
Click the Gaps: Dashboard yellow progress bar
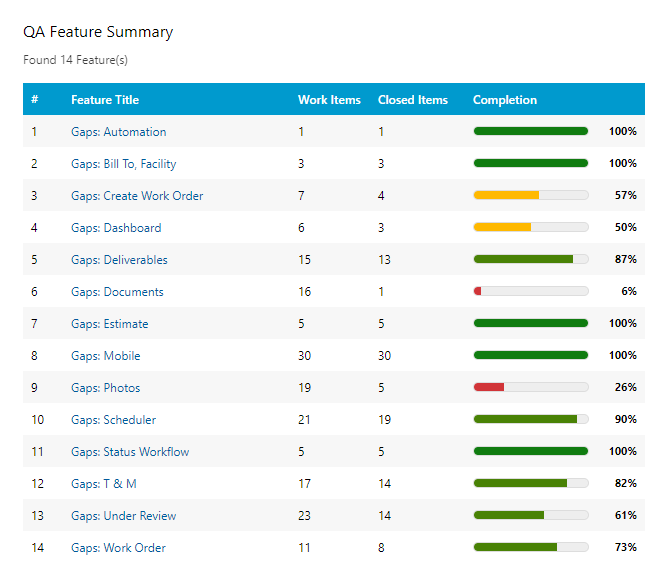pos(531,227)
